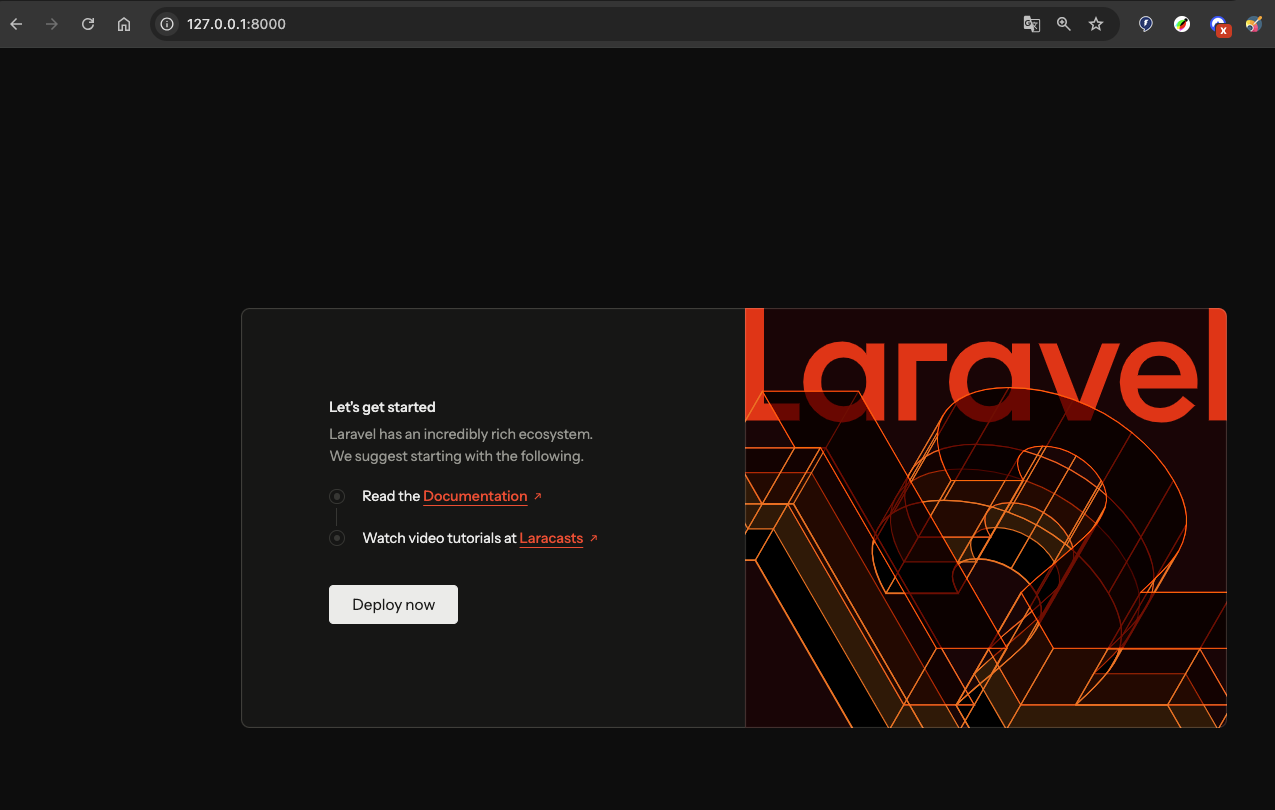Viewport: 1275px width, 810px height.
Task: Click the arrow icon beside Documentation
Action: (538, 496)
